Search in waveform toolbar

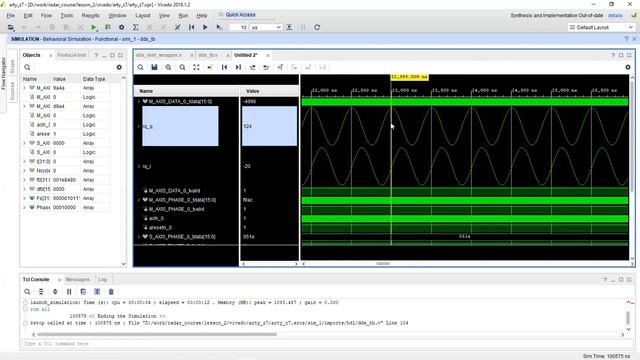[x=140, y=67]
